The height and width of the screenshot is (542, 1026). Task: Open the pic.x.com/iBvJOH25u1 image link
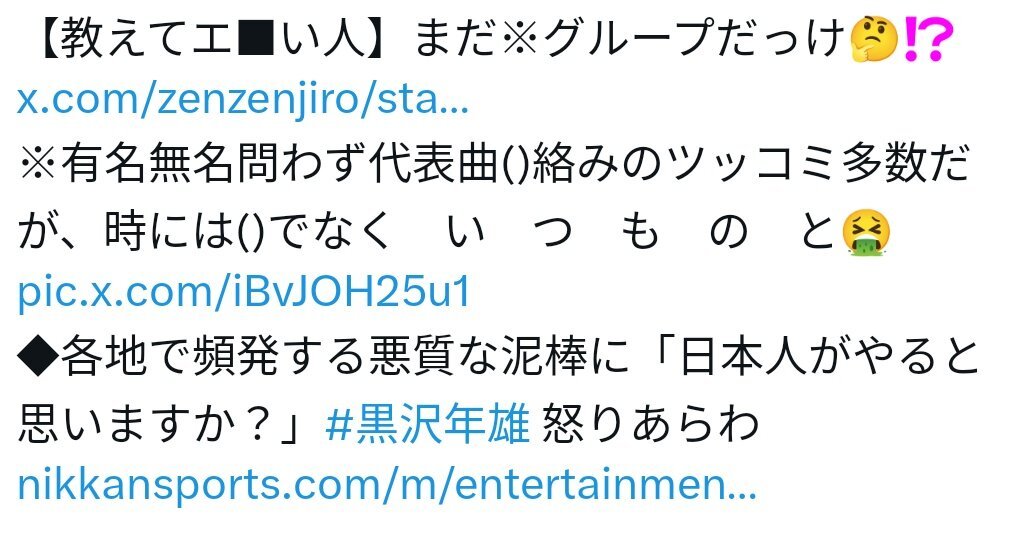coord(244,292)
